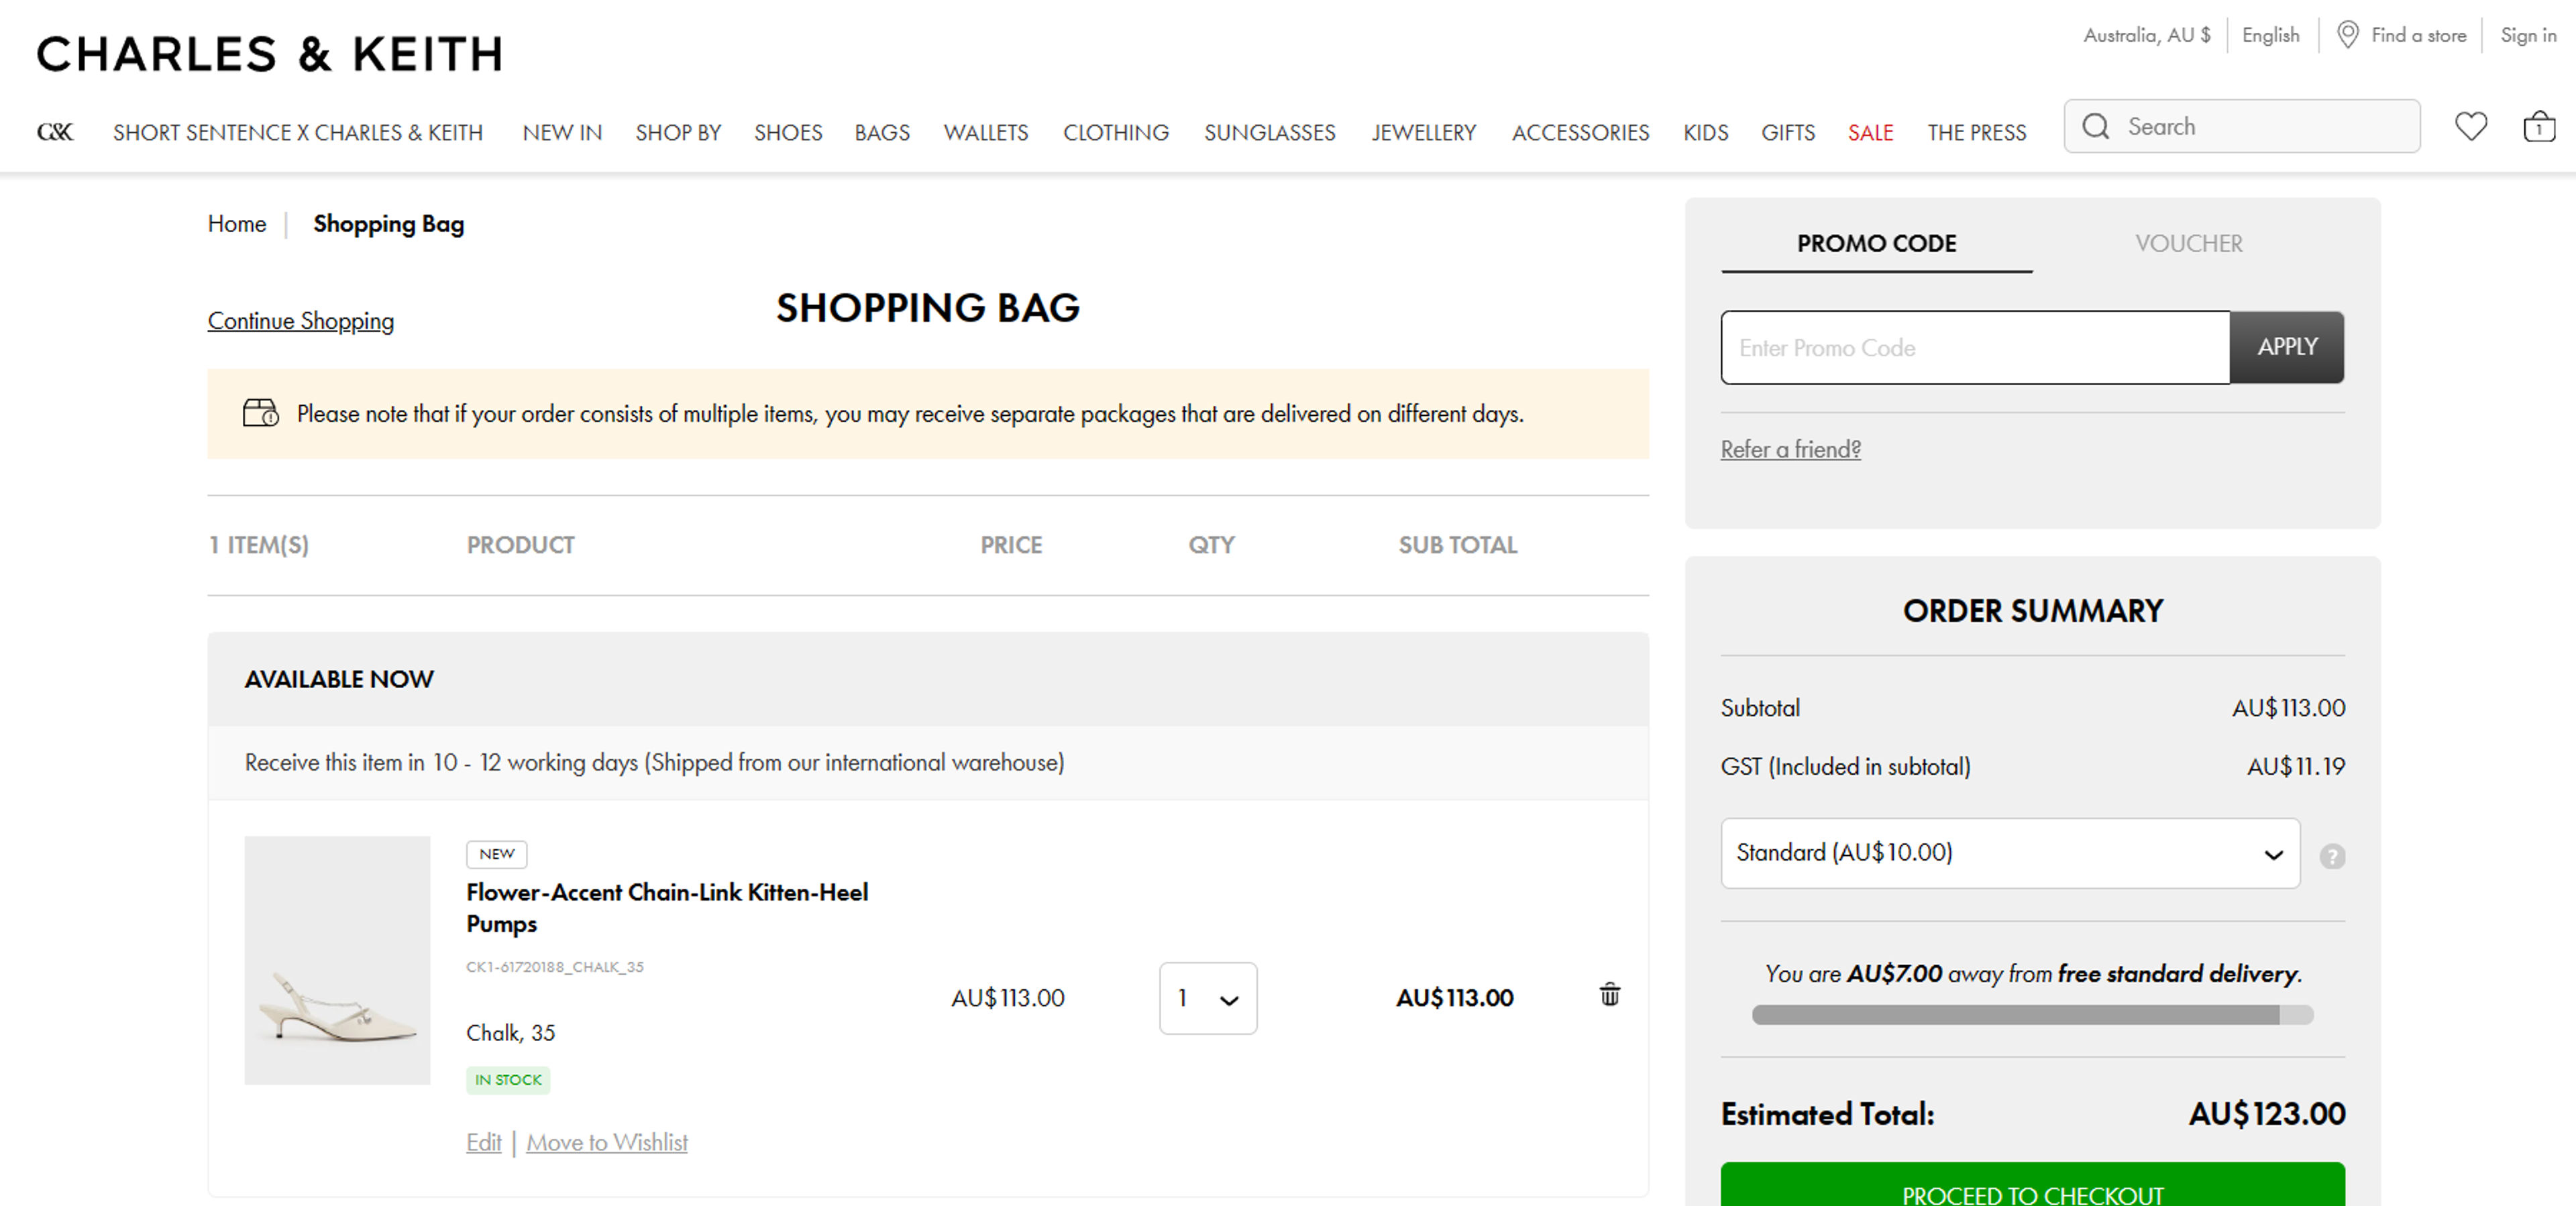Open the WALLETS menu
Image resolution: width=2576 pixels, height=1206 pixels.
point(985,132)
